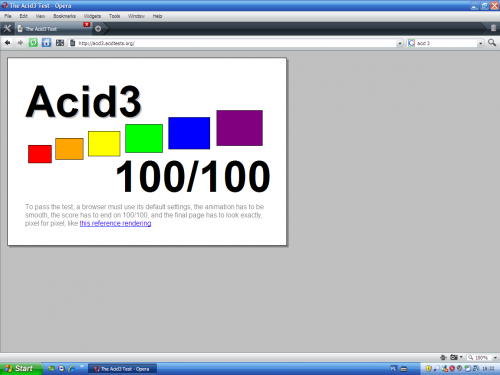Click the purple Acid3 square
The width and height of the screenshot is (500, 375).
239,128
